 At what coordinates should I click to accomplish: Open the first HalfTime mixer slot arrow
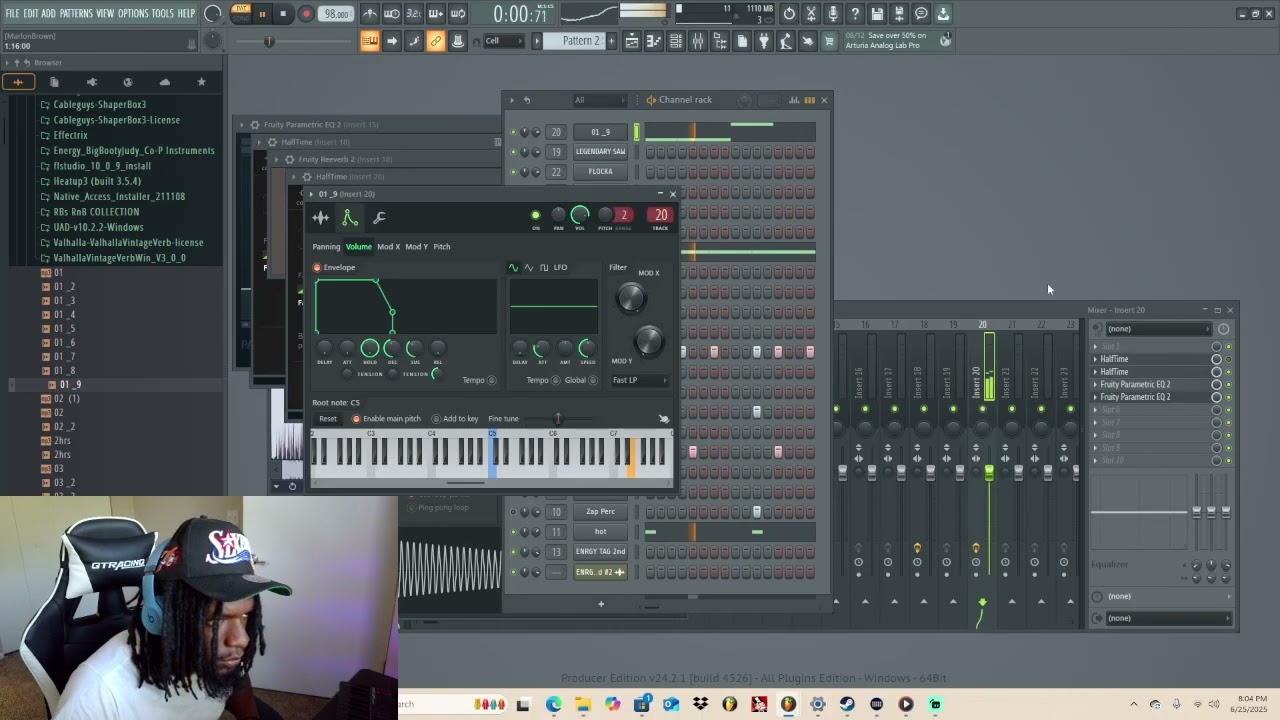pos(1095,359)
